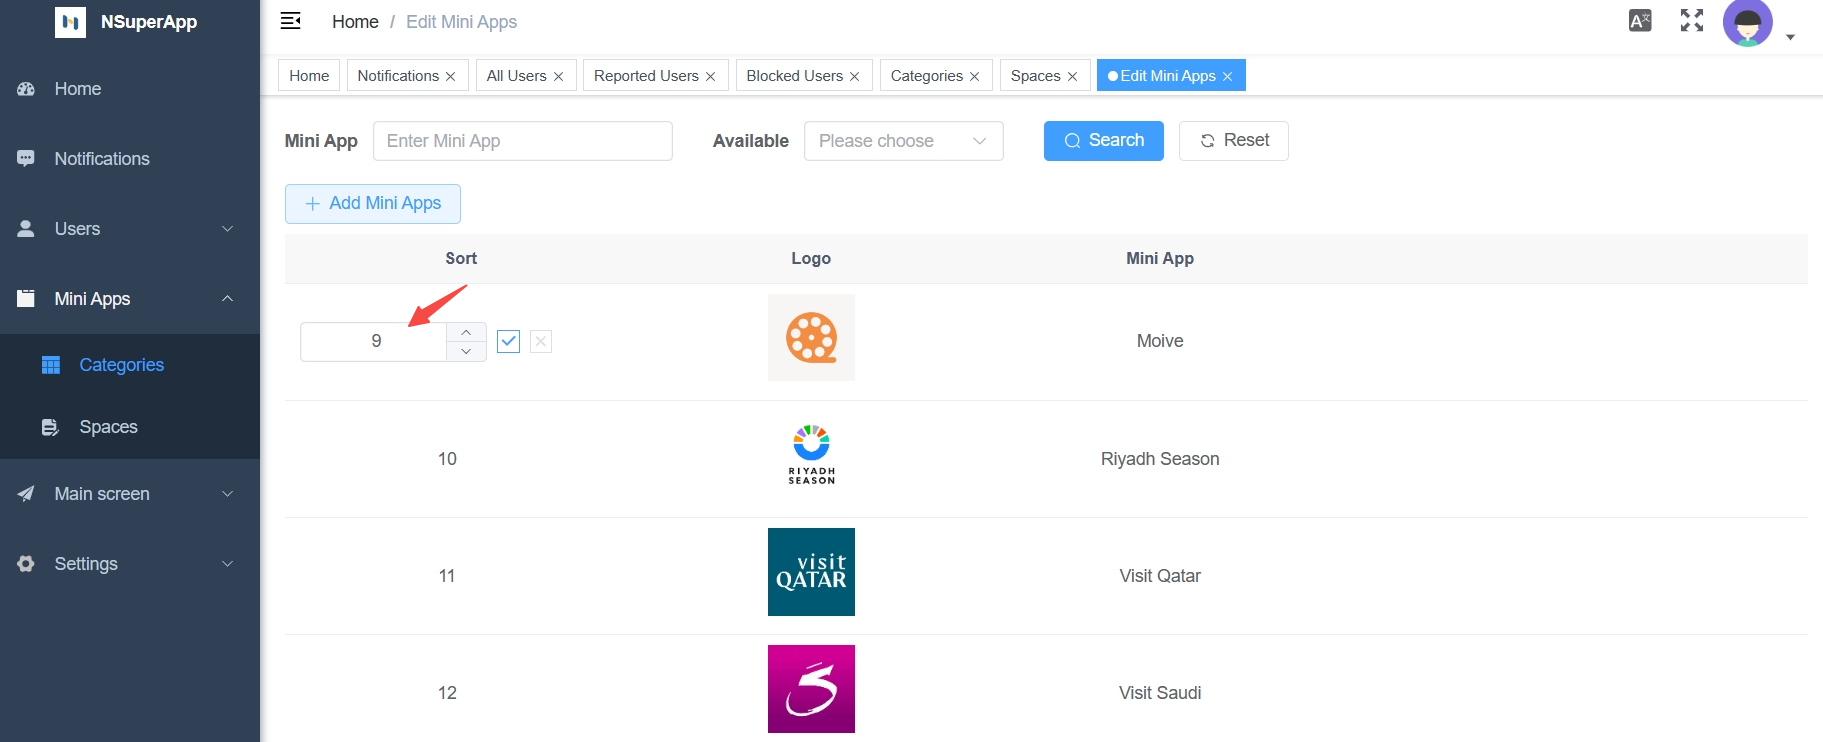This screenshot has width=1823, height=742.
Task: Close the Spaces tab
Action: coord(1072,77)
